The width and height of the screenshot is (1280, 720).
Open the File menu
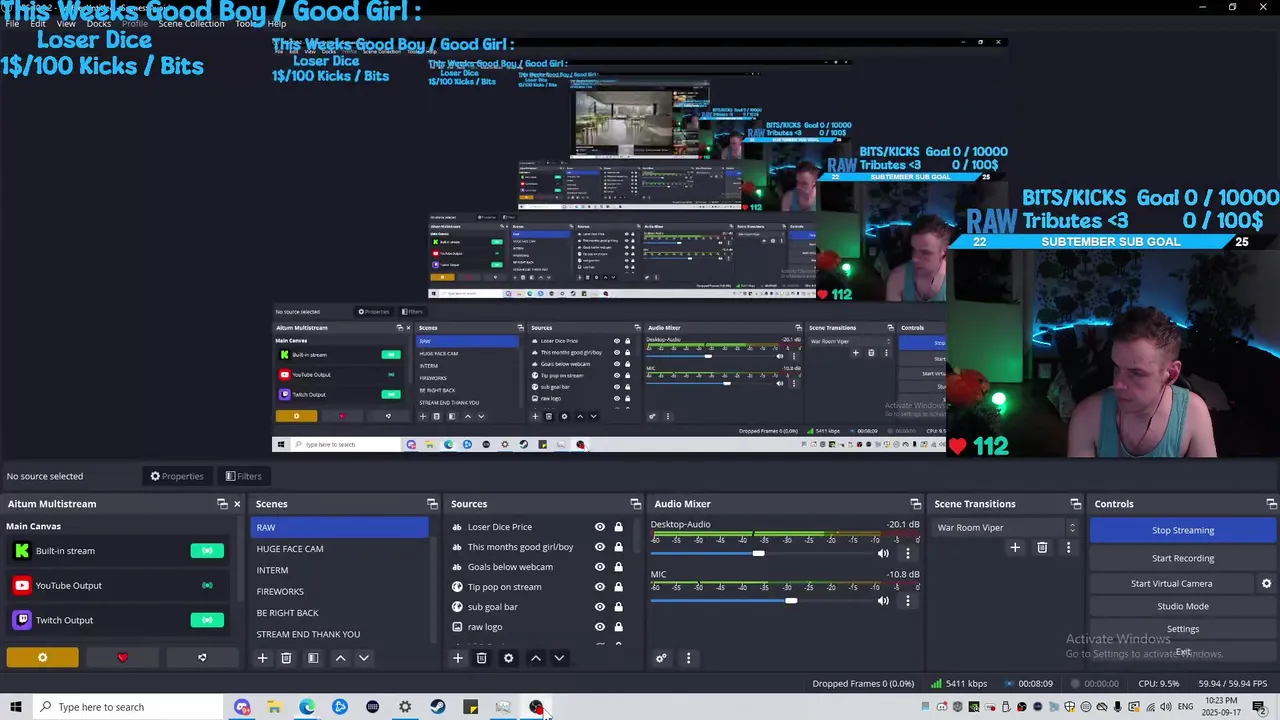click(12, 23)
